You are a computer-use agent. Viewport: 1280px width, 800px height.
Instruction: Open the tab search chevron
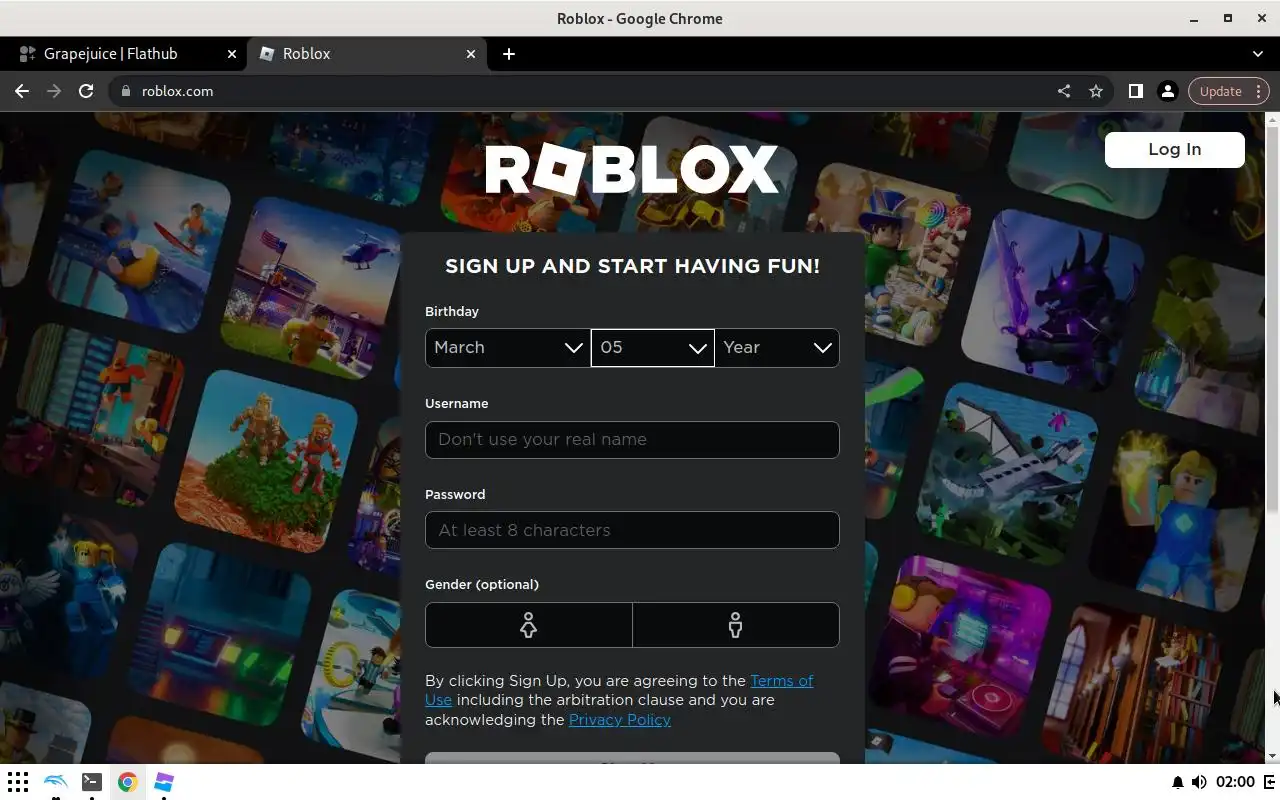(1258, 54)
